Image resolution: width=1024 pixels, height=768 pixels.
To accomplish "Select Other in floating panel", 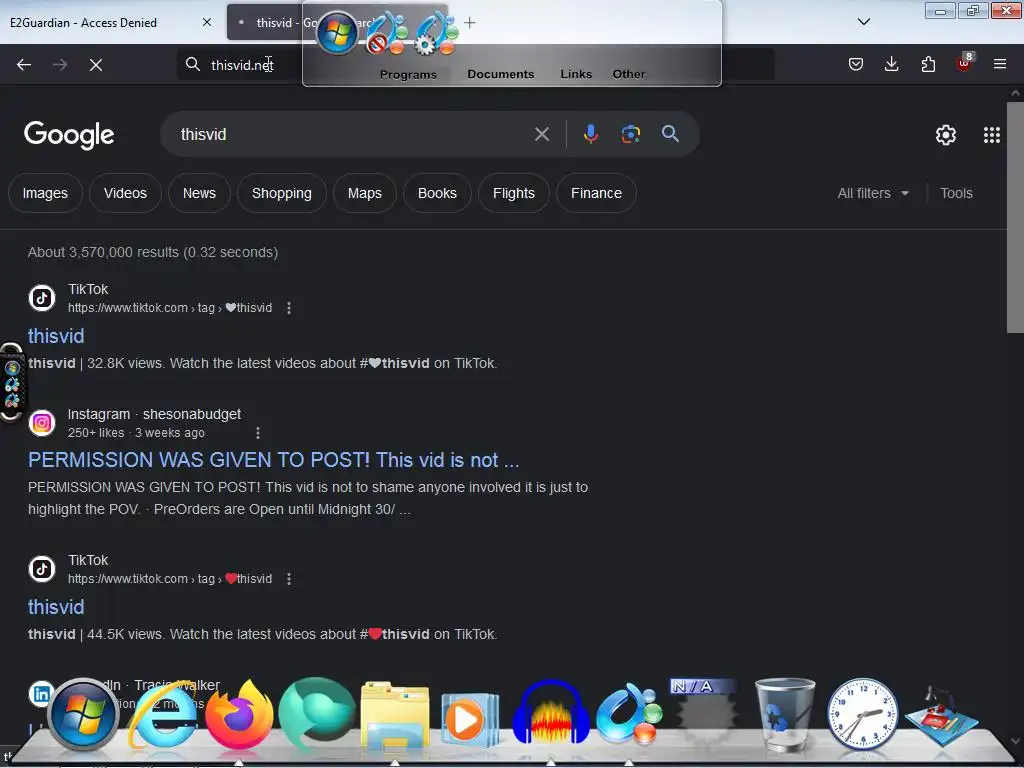I will [628, 74].
